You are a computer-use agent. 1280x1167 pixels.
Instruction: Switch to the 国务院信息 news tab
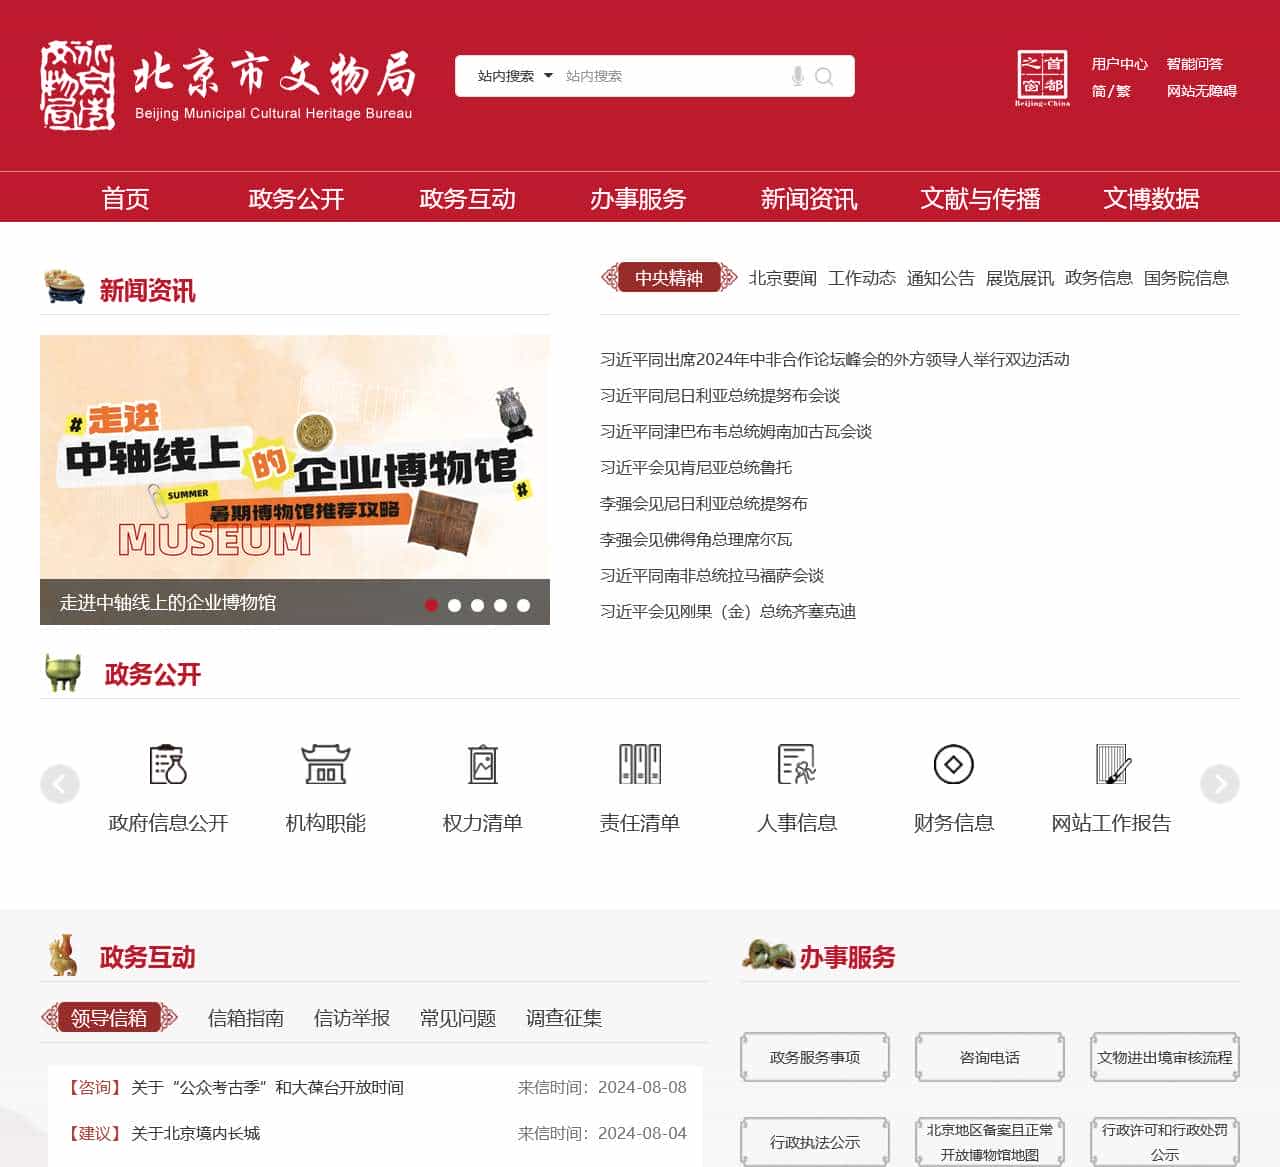click(1186, 278)
